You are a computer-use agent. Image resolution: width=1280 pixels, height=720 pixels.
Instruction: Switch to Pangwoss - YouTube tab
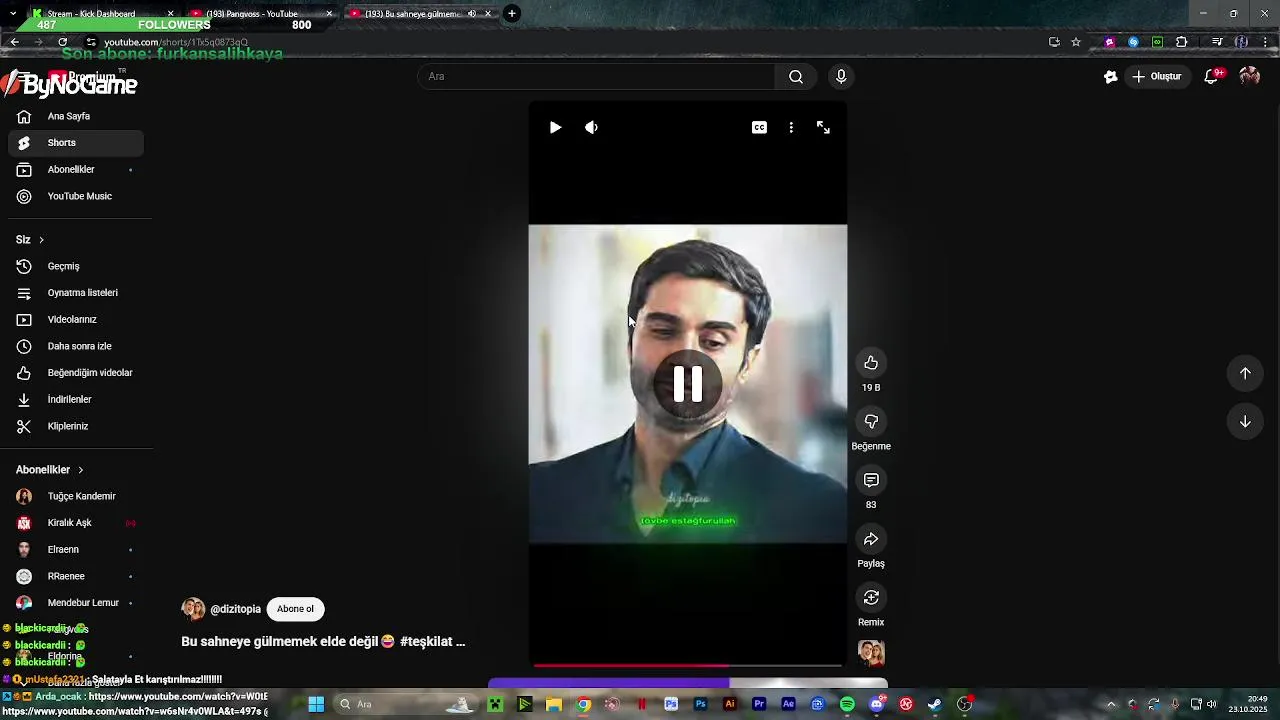pos(260,14)
